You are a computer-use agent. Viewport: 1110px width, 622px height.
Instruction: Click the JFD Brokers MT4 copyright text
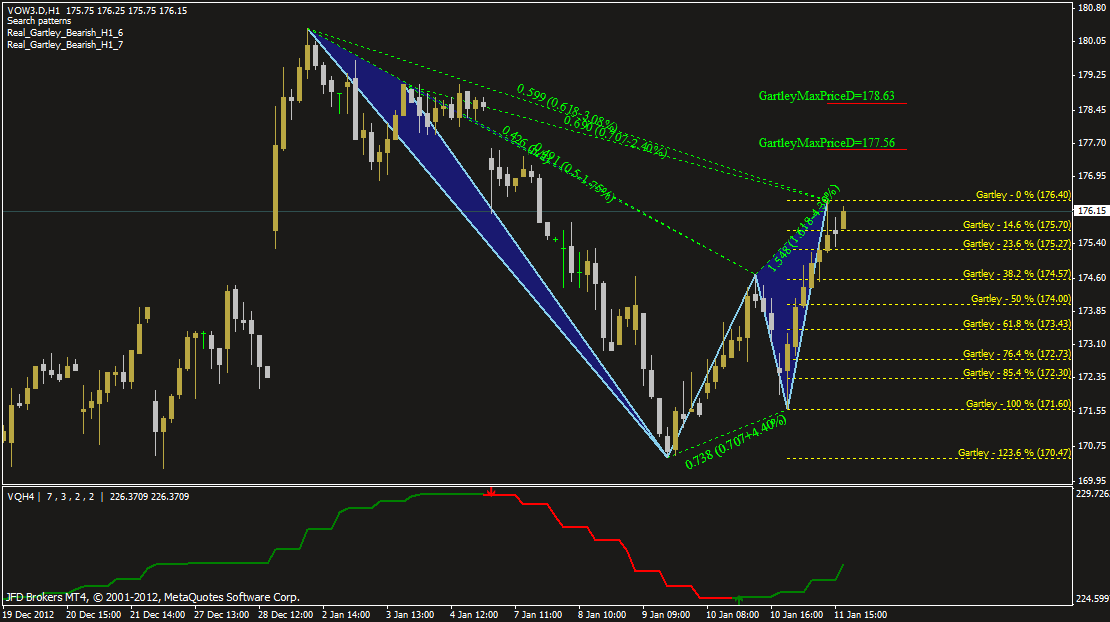(x=152, y=597)
